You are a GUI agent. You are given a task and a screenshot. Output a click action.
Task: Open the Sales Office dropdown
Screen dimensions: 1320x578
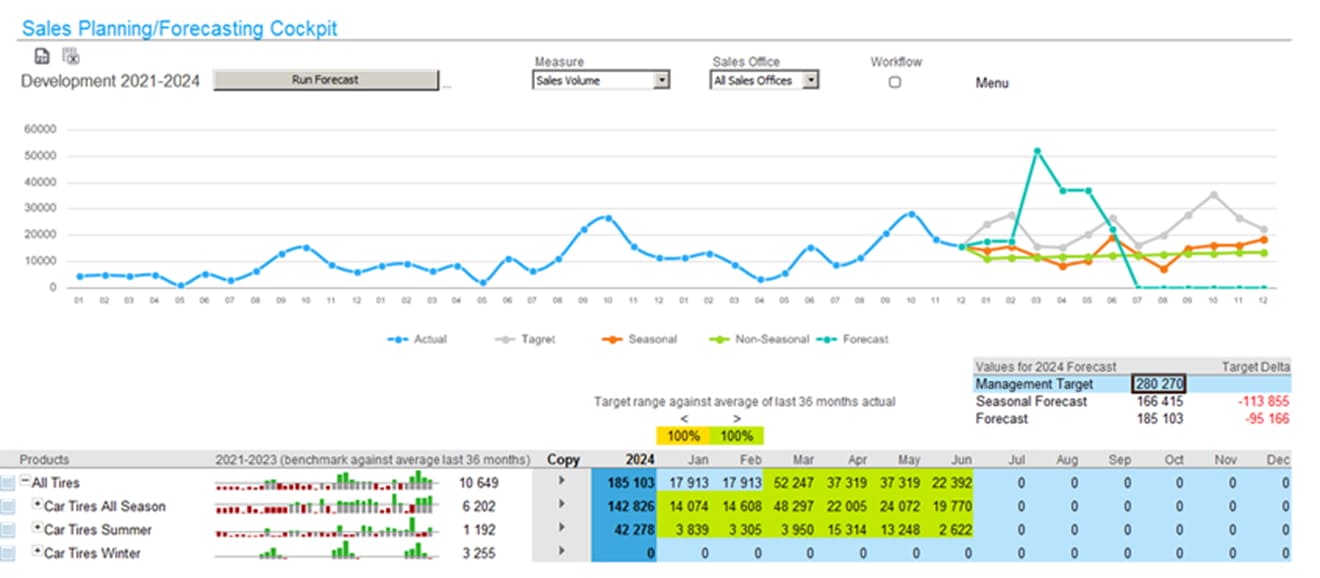810,81
